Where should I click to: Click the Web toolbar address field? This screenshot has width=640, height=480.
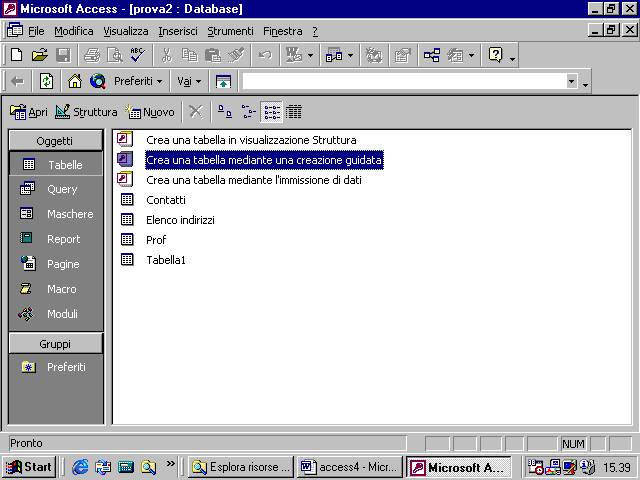[x=404, y=81]
